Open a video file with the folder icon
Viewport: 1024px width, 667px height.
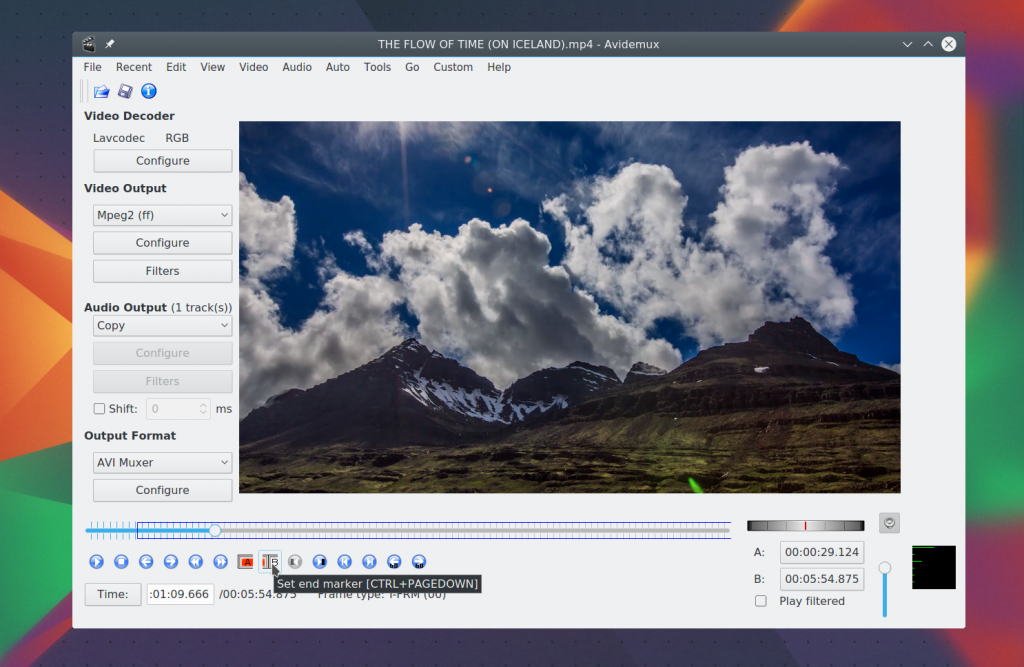point(102,91)
